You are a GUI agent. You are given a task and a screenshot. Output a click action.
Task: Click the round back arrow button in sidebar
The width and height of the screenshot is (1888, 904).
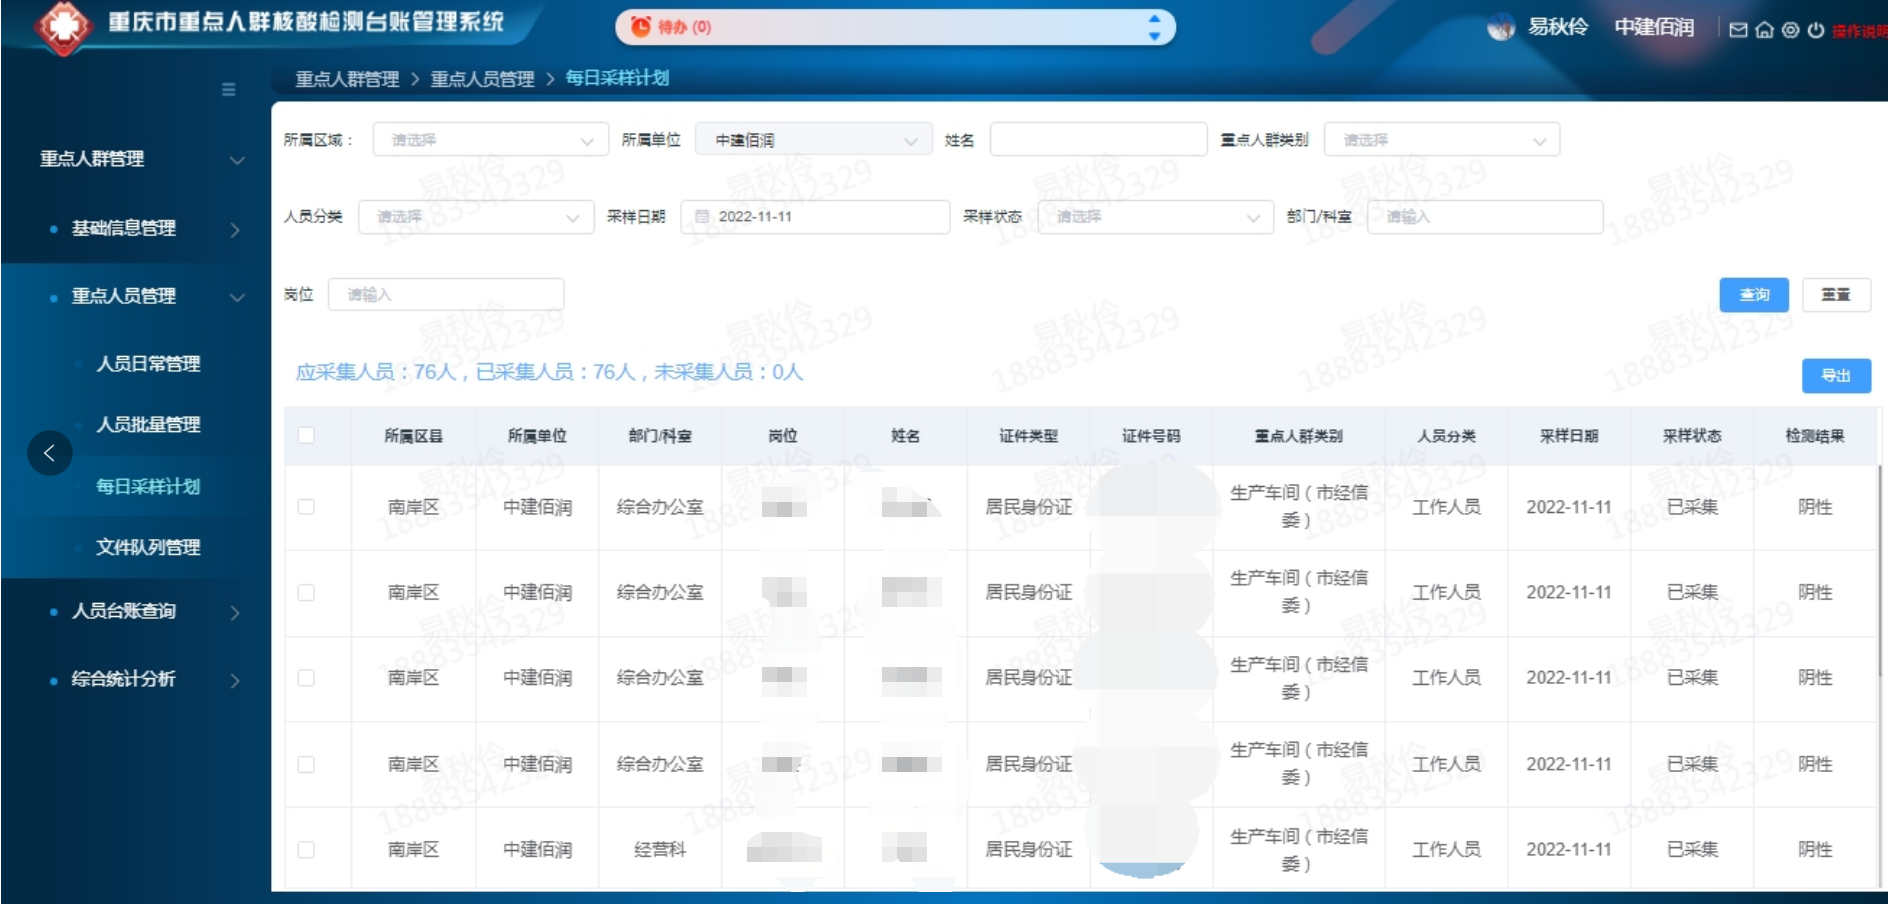(x=49, y=453)
